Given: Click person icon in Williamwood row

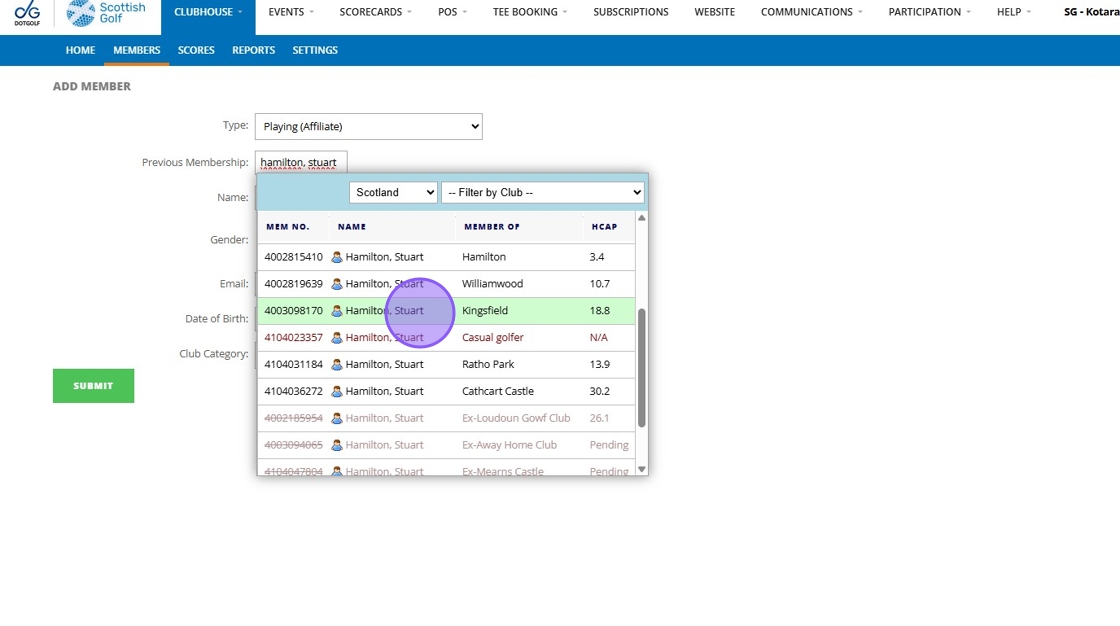Looking at the screenshot, I should tap(337, 284).
